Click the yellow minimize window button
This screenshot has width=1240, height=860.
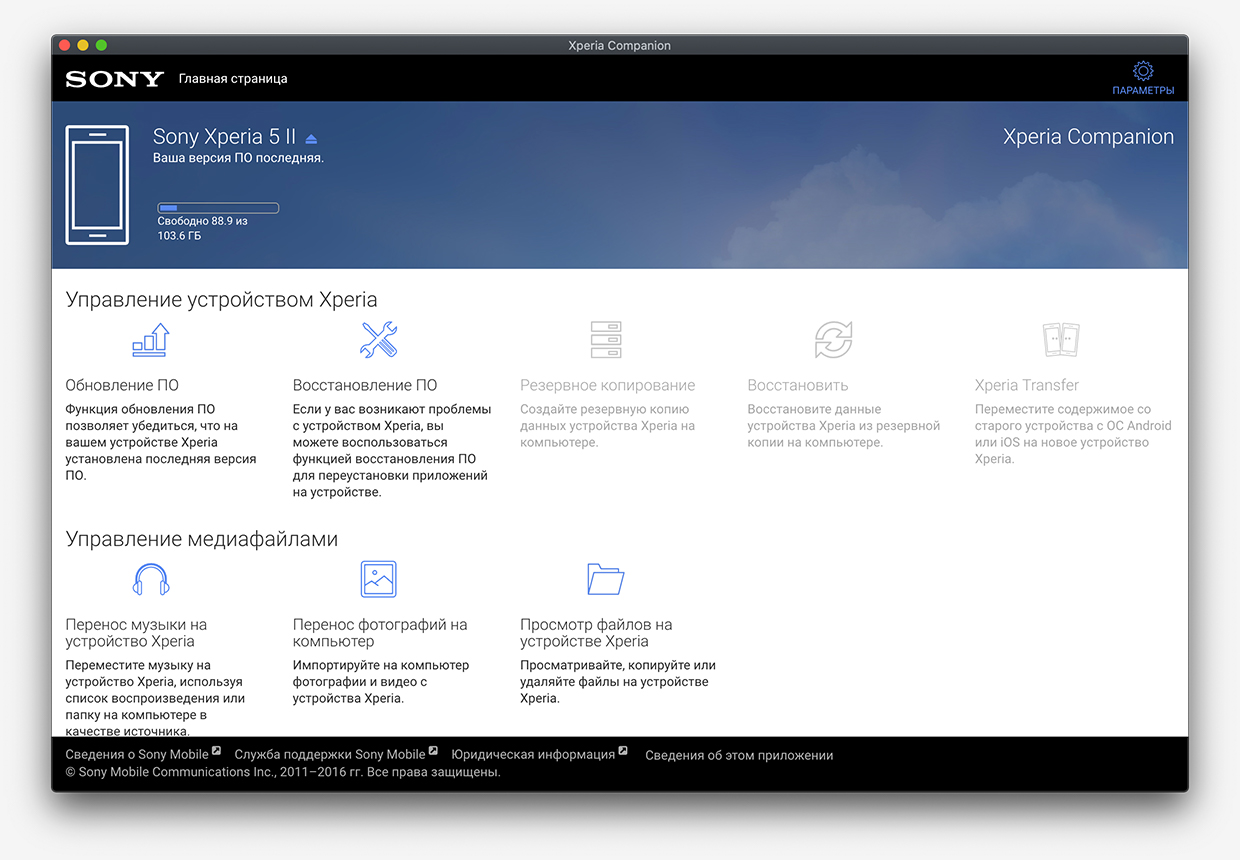(x=83, y=45)
